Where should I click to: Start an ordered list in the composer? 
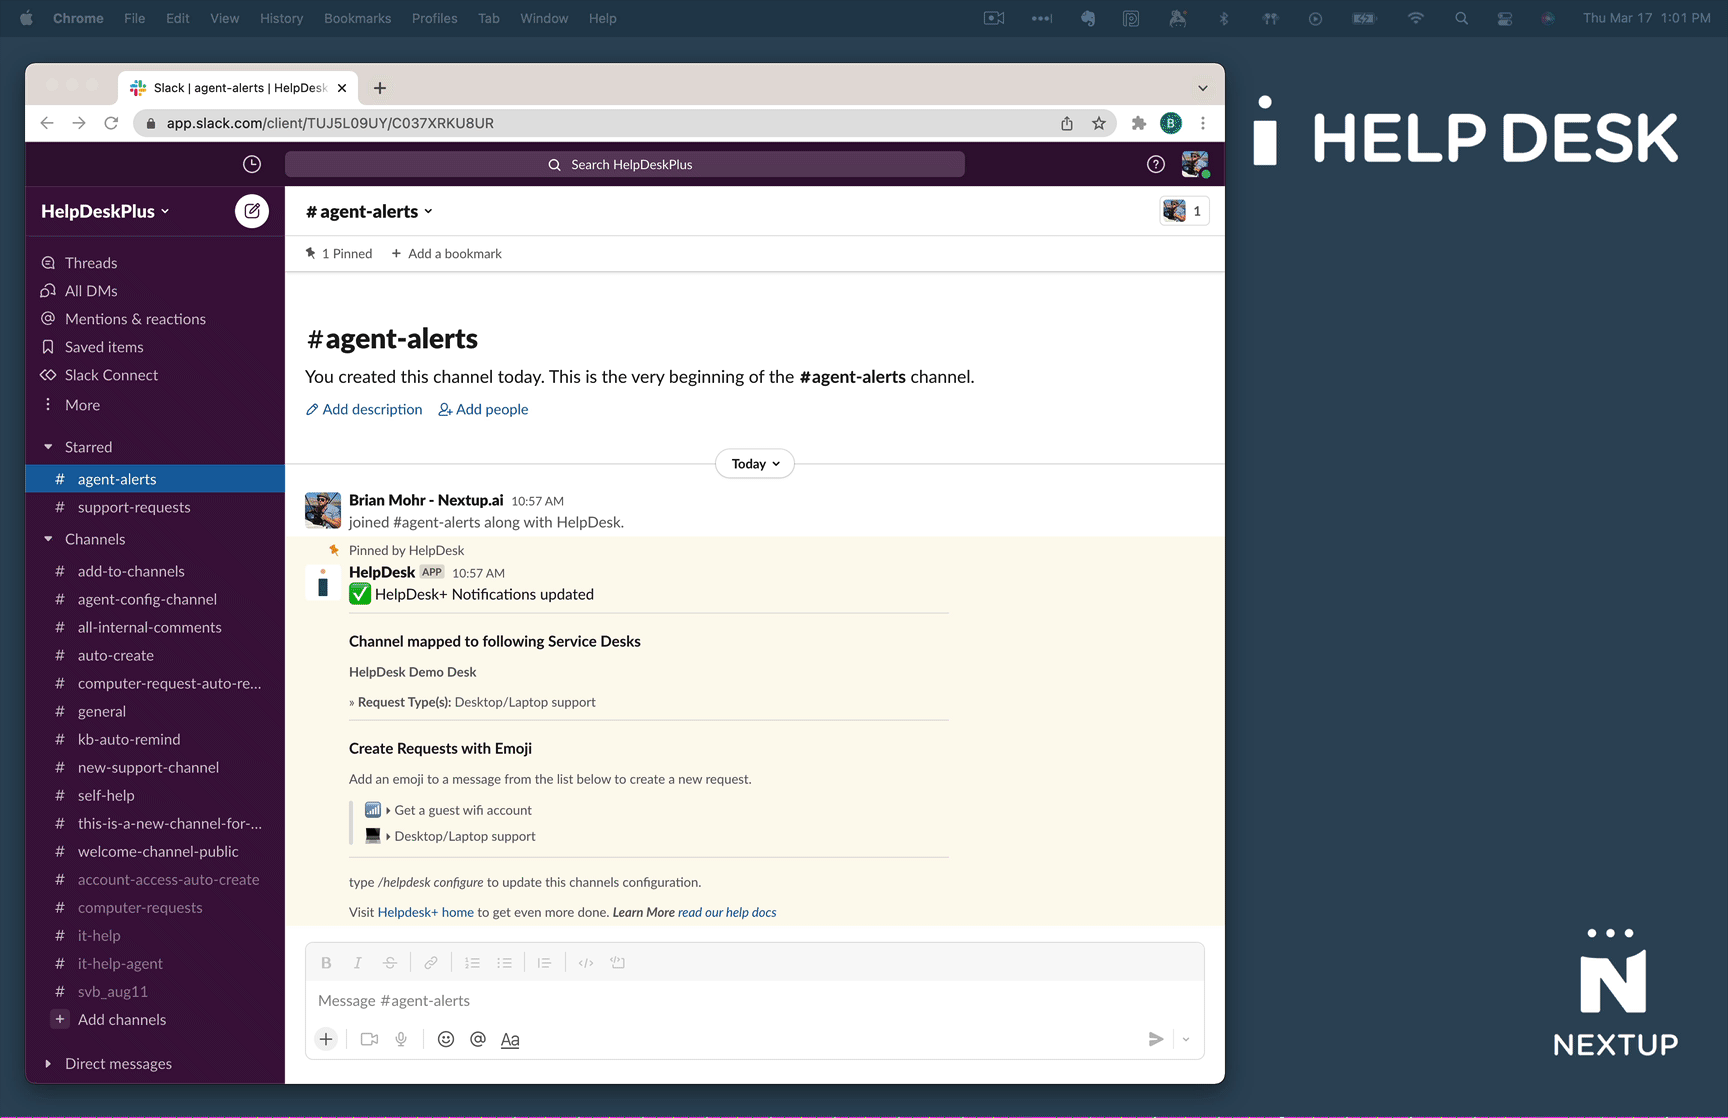click(472, 963)
